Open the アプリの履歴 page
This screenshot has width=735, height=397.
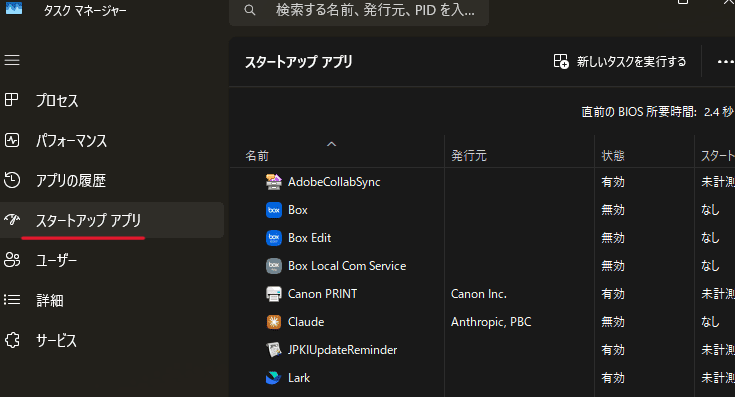[x=71, y=180]
